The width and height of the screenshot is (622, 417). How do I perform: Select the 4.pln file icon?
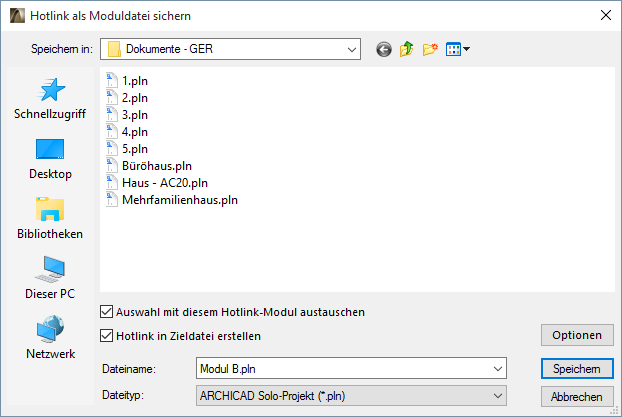111,132
